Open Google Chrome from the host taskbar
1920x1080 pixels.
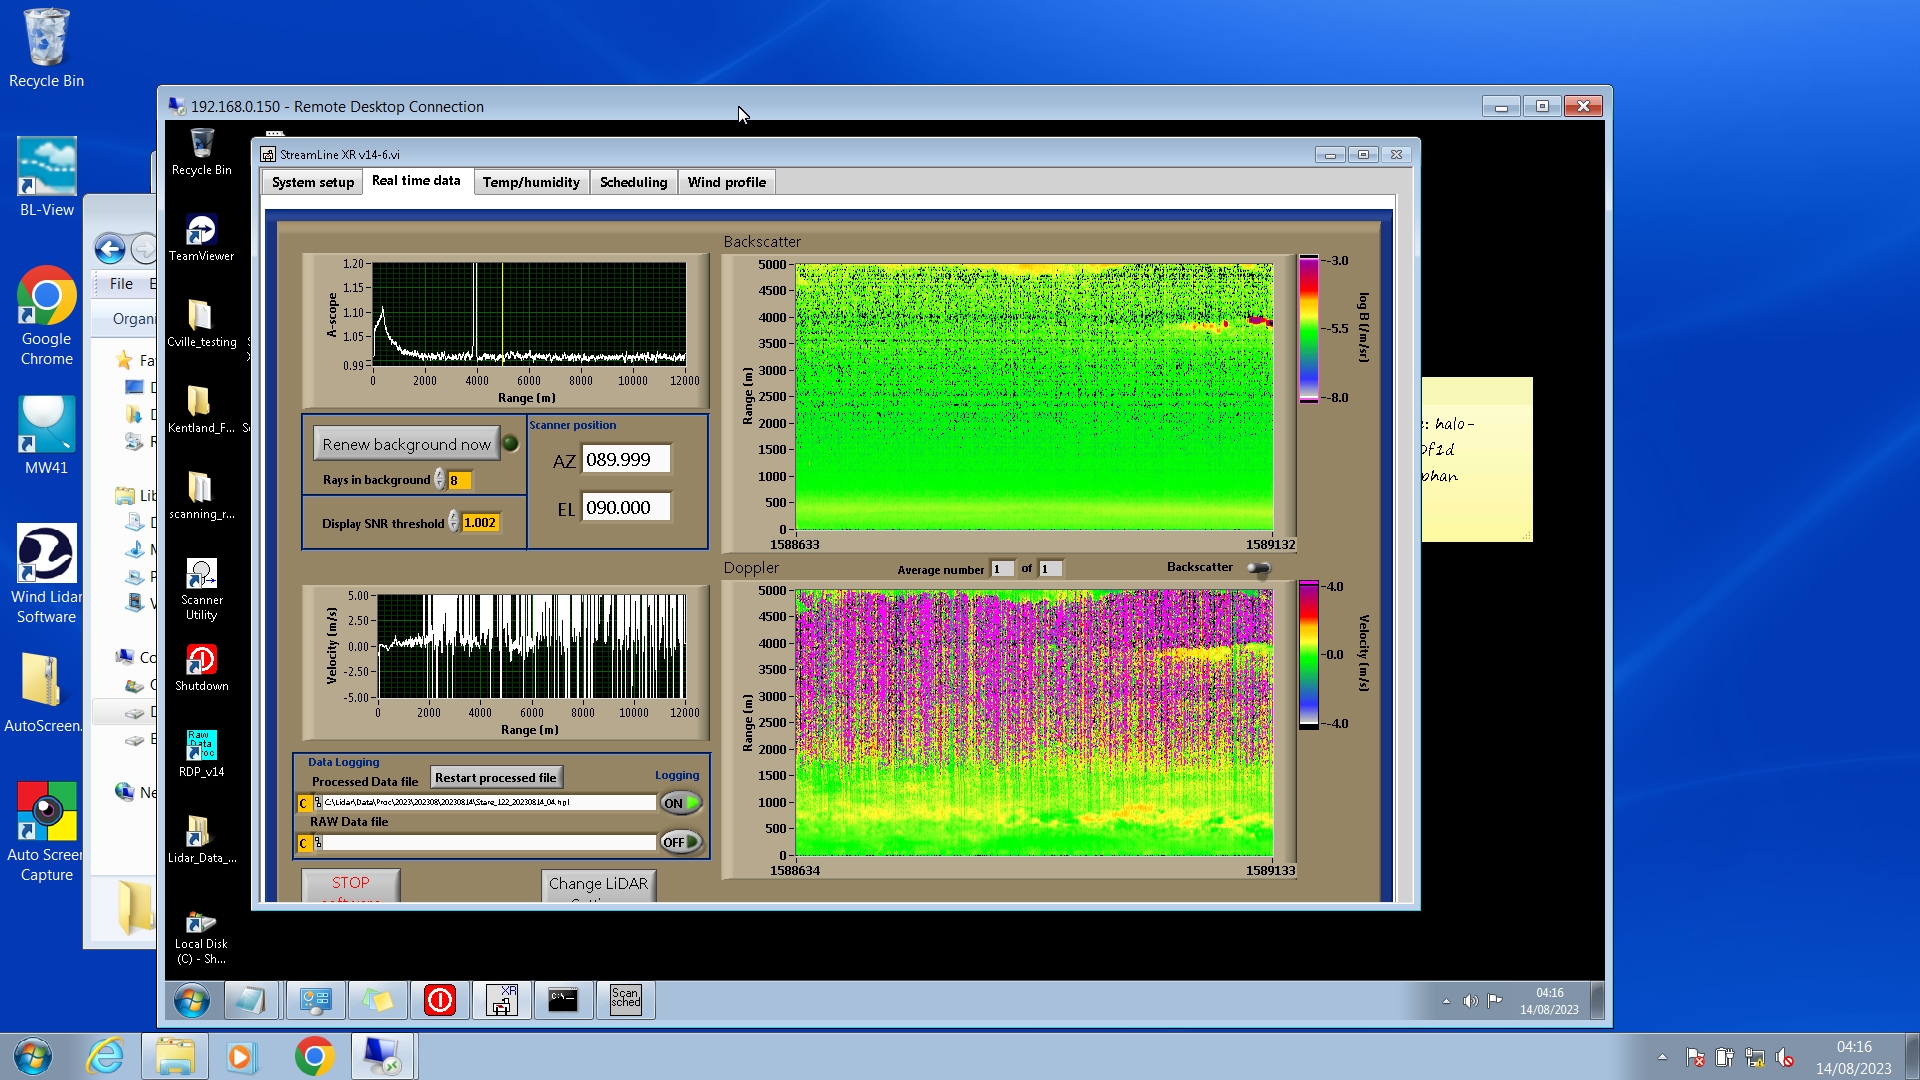(x=314, y=1056)
